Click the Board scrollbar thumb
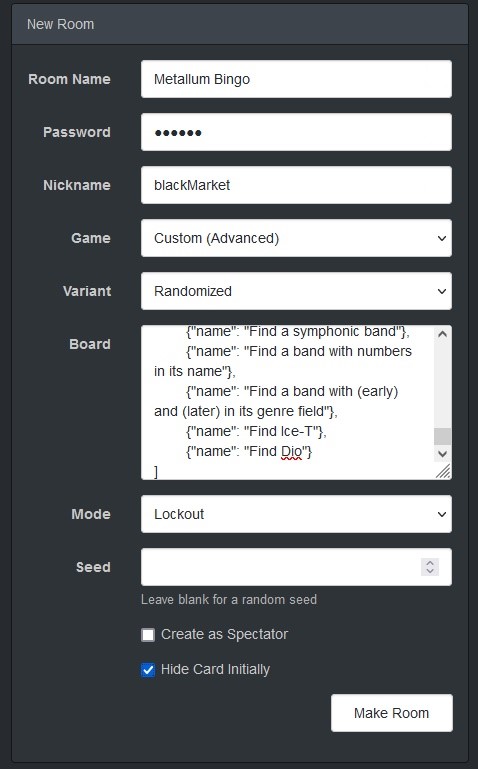 [442, 436]
